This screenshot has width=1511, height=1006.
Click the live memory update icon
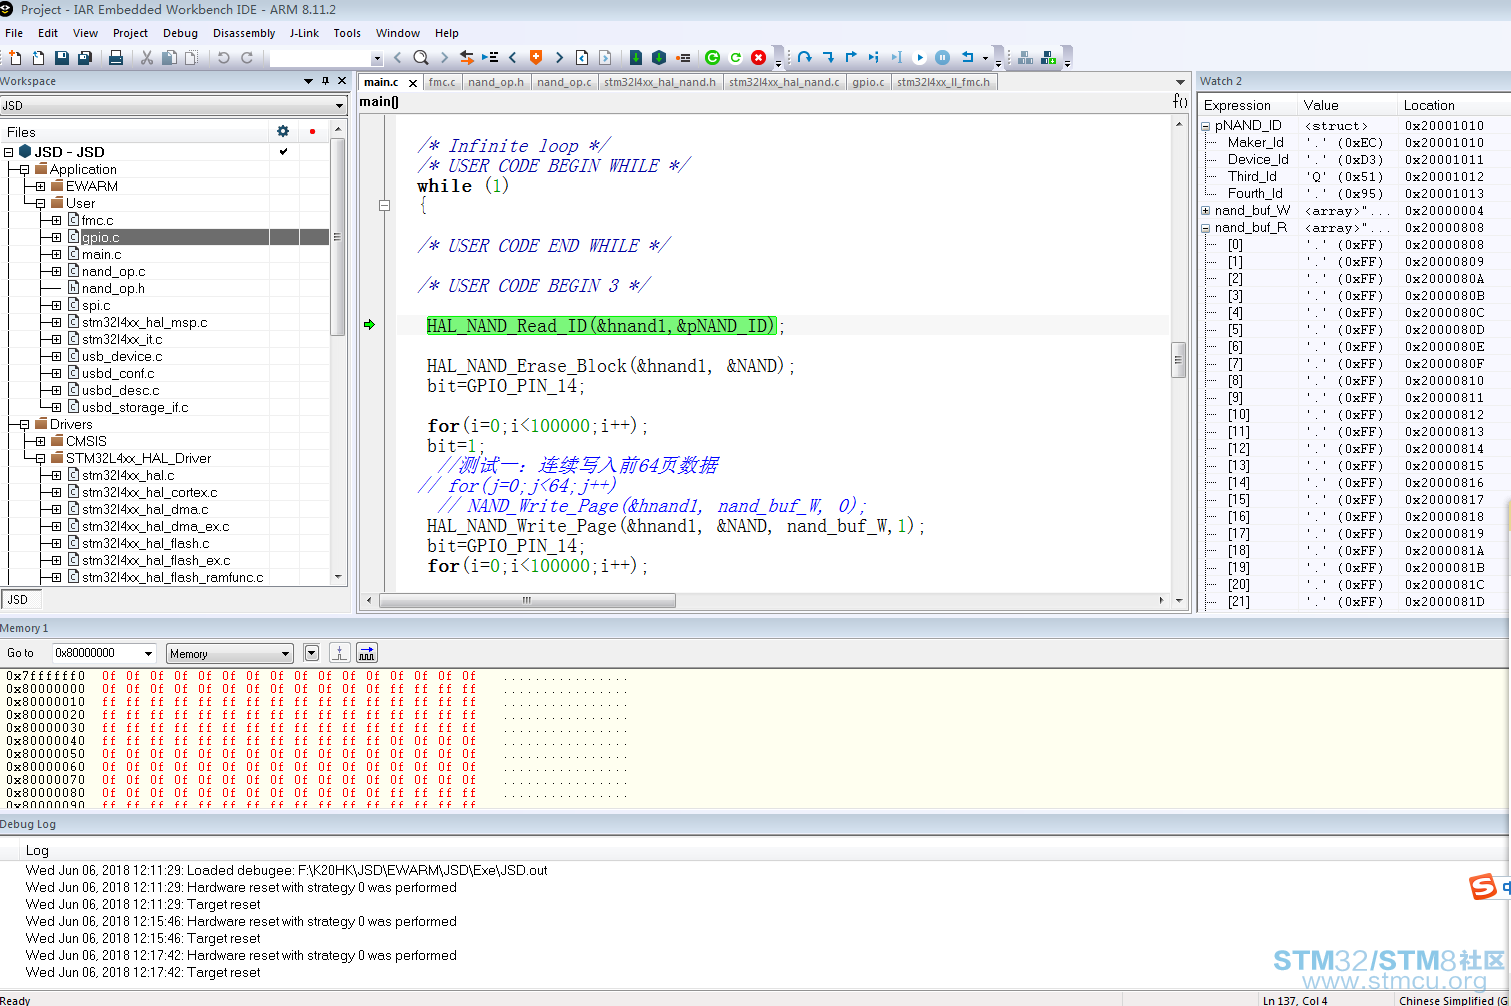point(367,653)
